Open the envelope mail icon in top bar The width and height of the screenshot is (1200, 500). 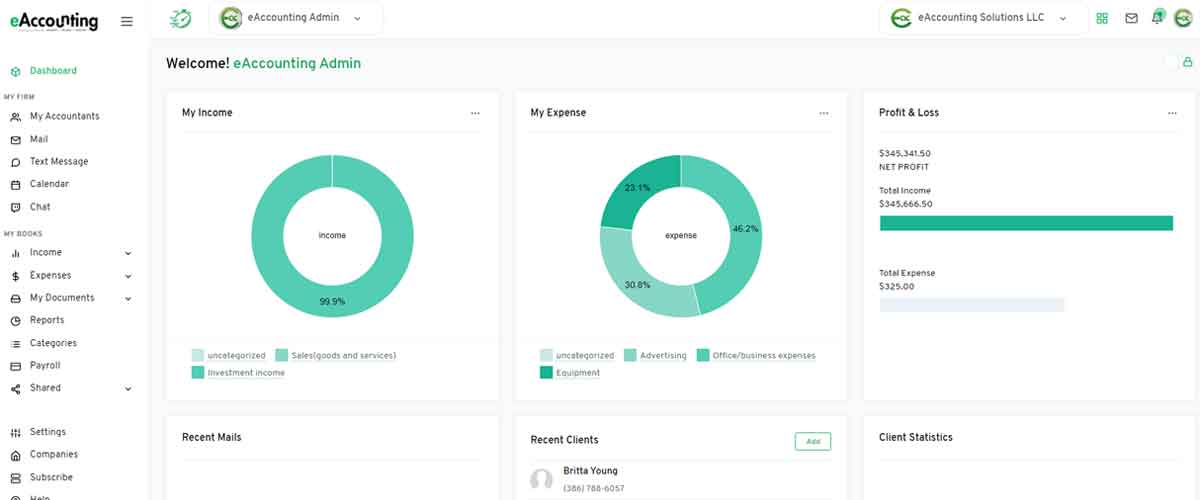coord(1131,18)
